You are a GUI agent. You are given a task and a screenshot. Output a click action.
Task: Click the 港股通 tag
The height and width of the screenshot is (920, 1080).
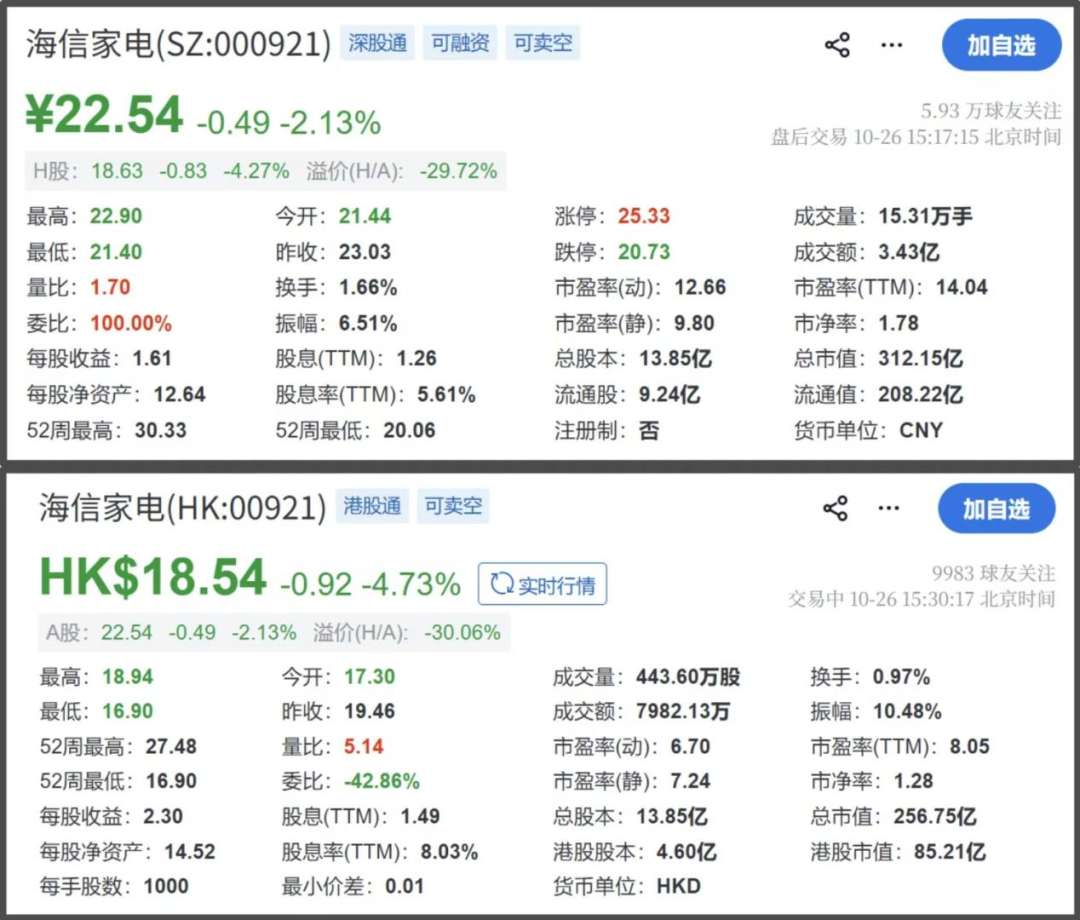coord(372,506)
